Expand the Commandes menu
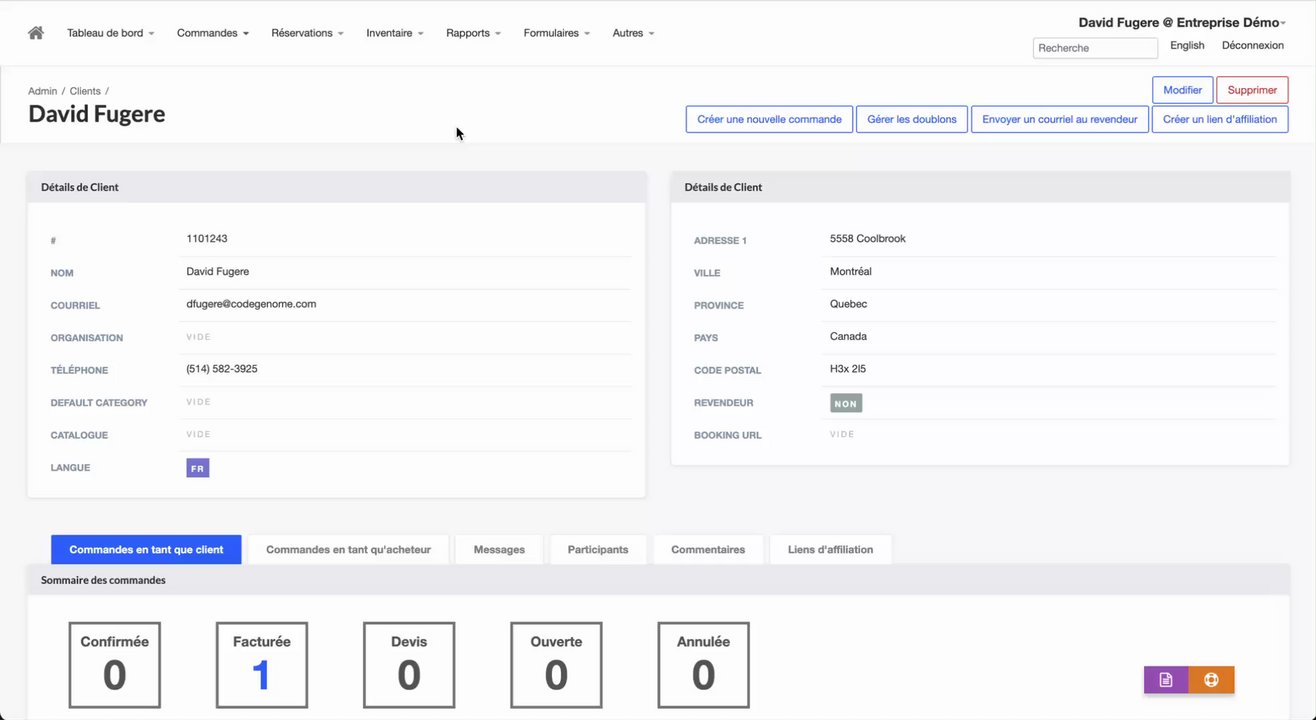The image size is (1316, 720). point(212,33)
